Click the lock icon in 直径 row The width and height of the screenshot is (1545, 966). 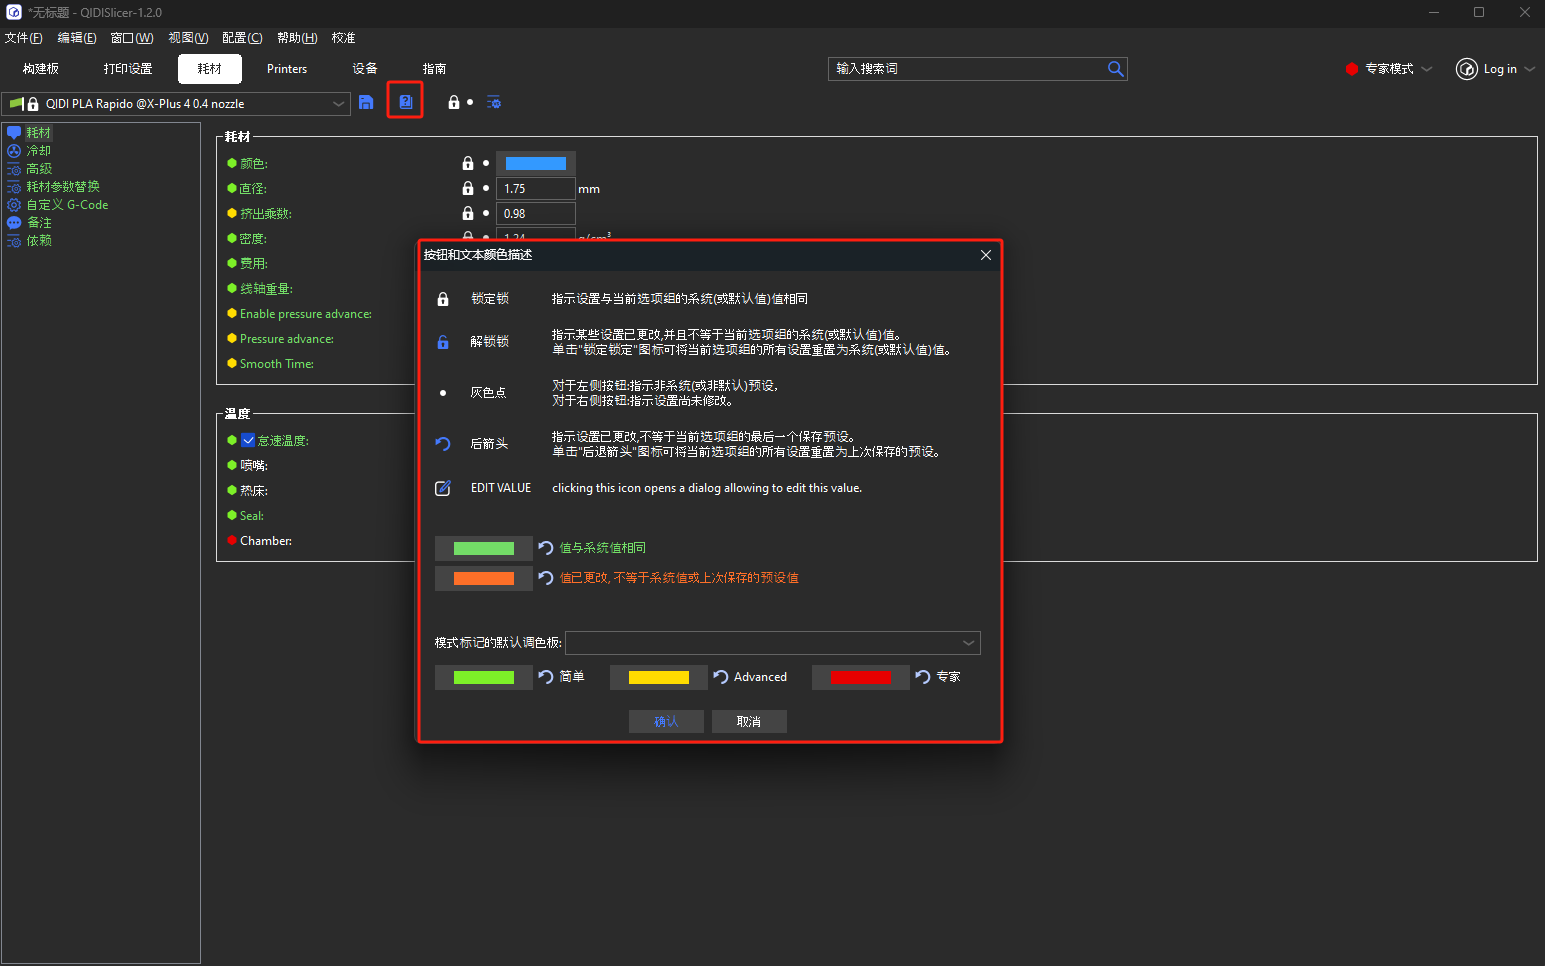[468, 188]
